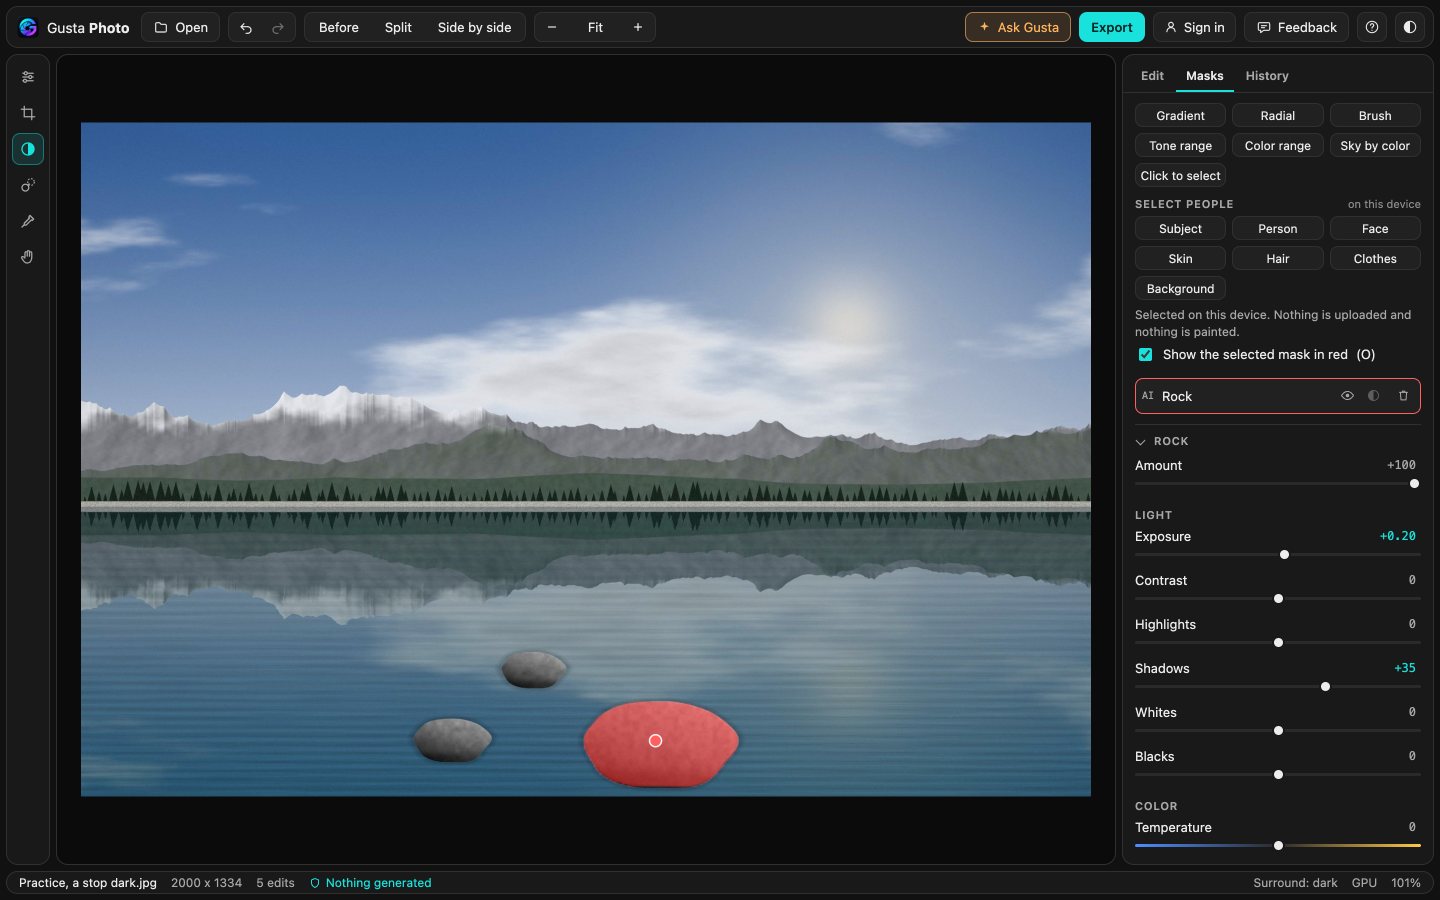Image resolution: width=1440 pixels, height=900 pixels.
Task: Click the Open file button
Action: click(181, 28)
